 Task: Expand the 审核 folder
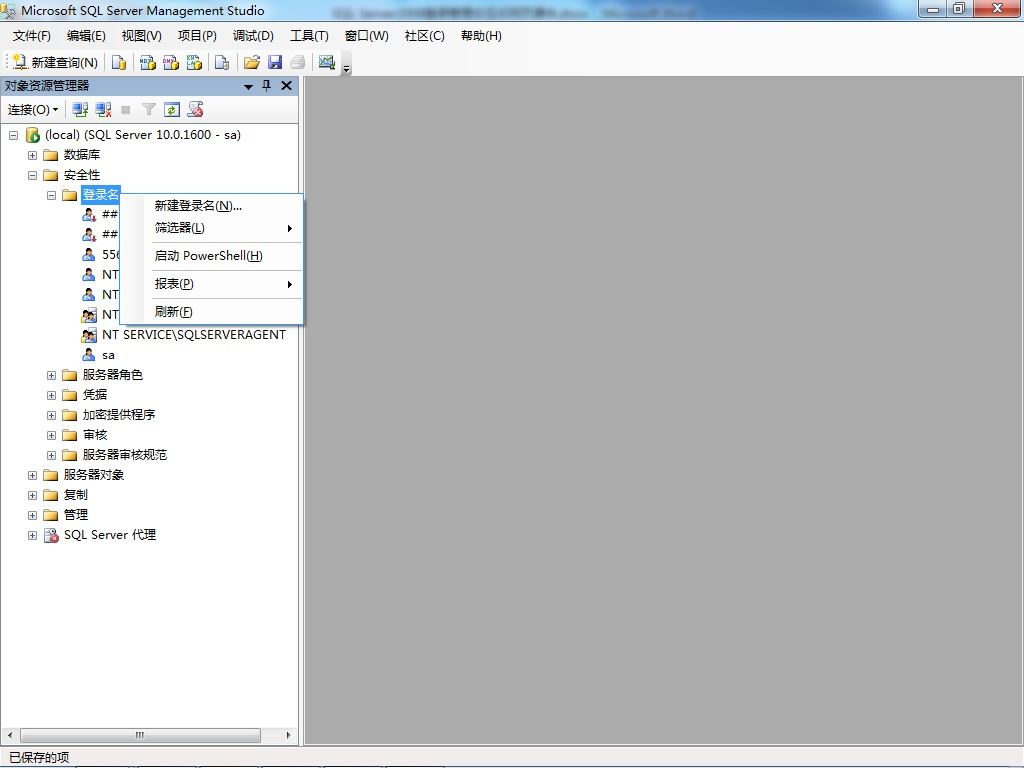pyautogui.click(x=51, y=435)
